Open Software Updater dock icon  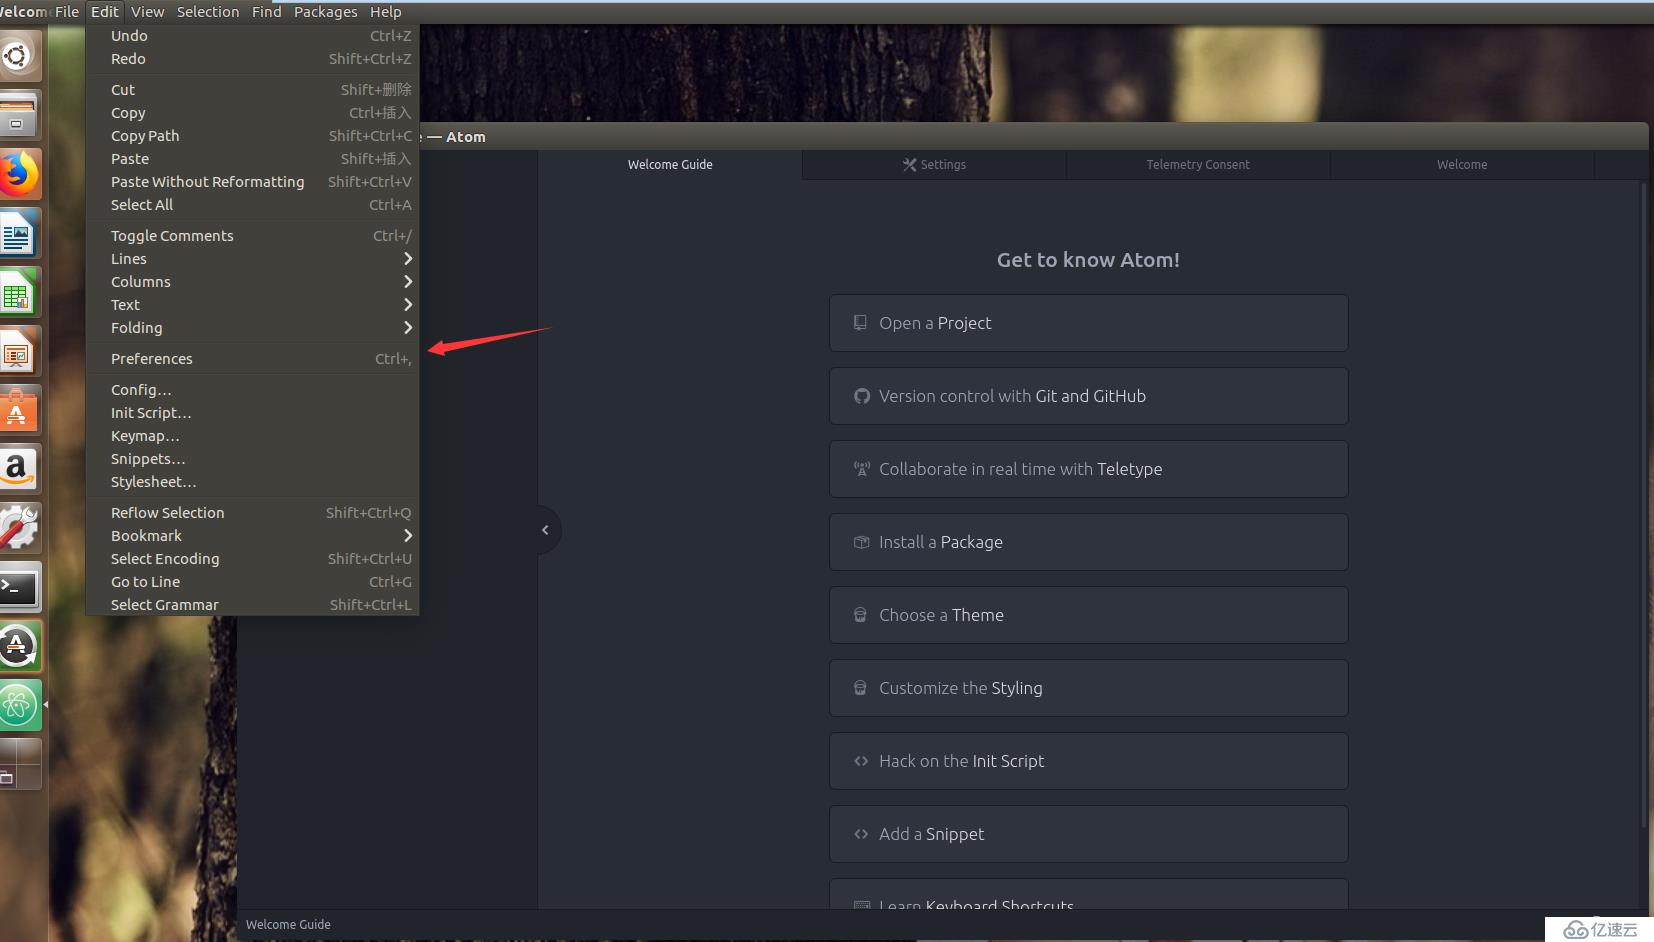tap(17, 647)
